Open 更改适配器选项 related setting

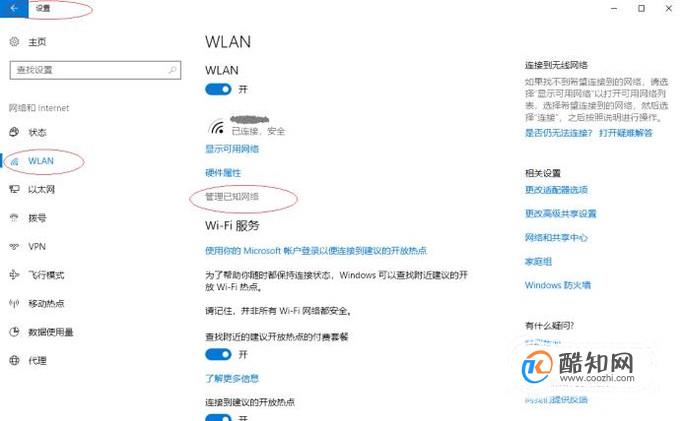pyautogui.click(x=556, y=190)
